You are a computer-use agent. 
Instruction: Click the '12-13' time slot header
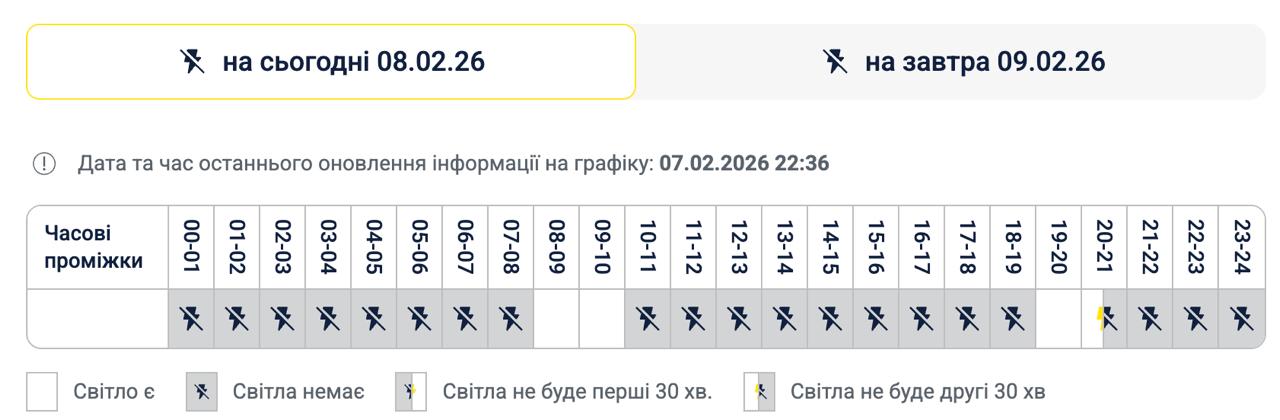tap(739, 247)
